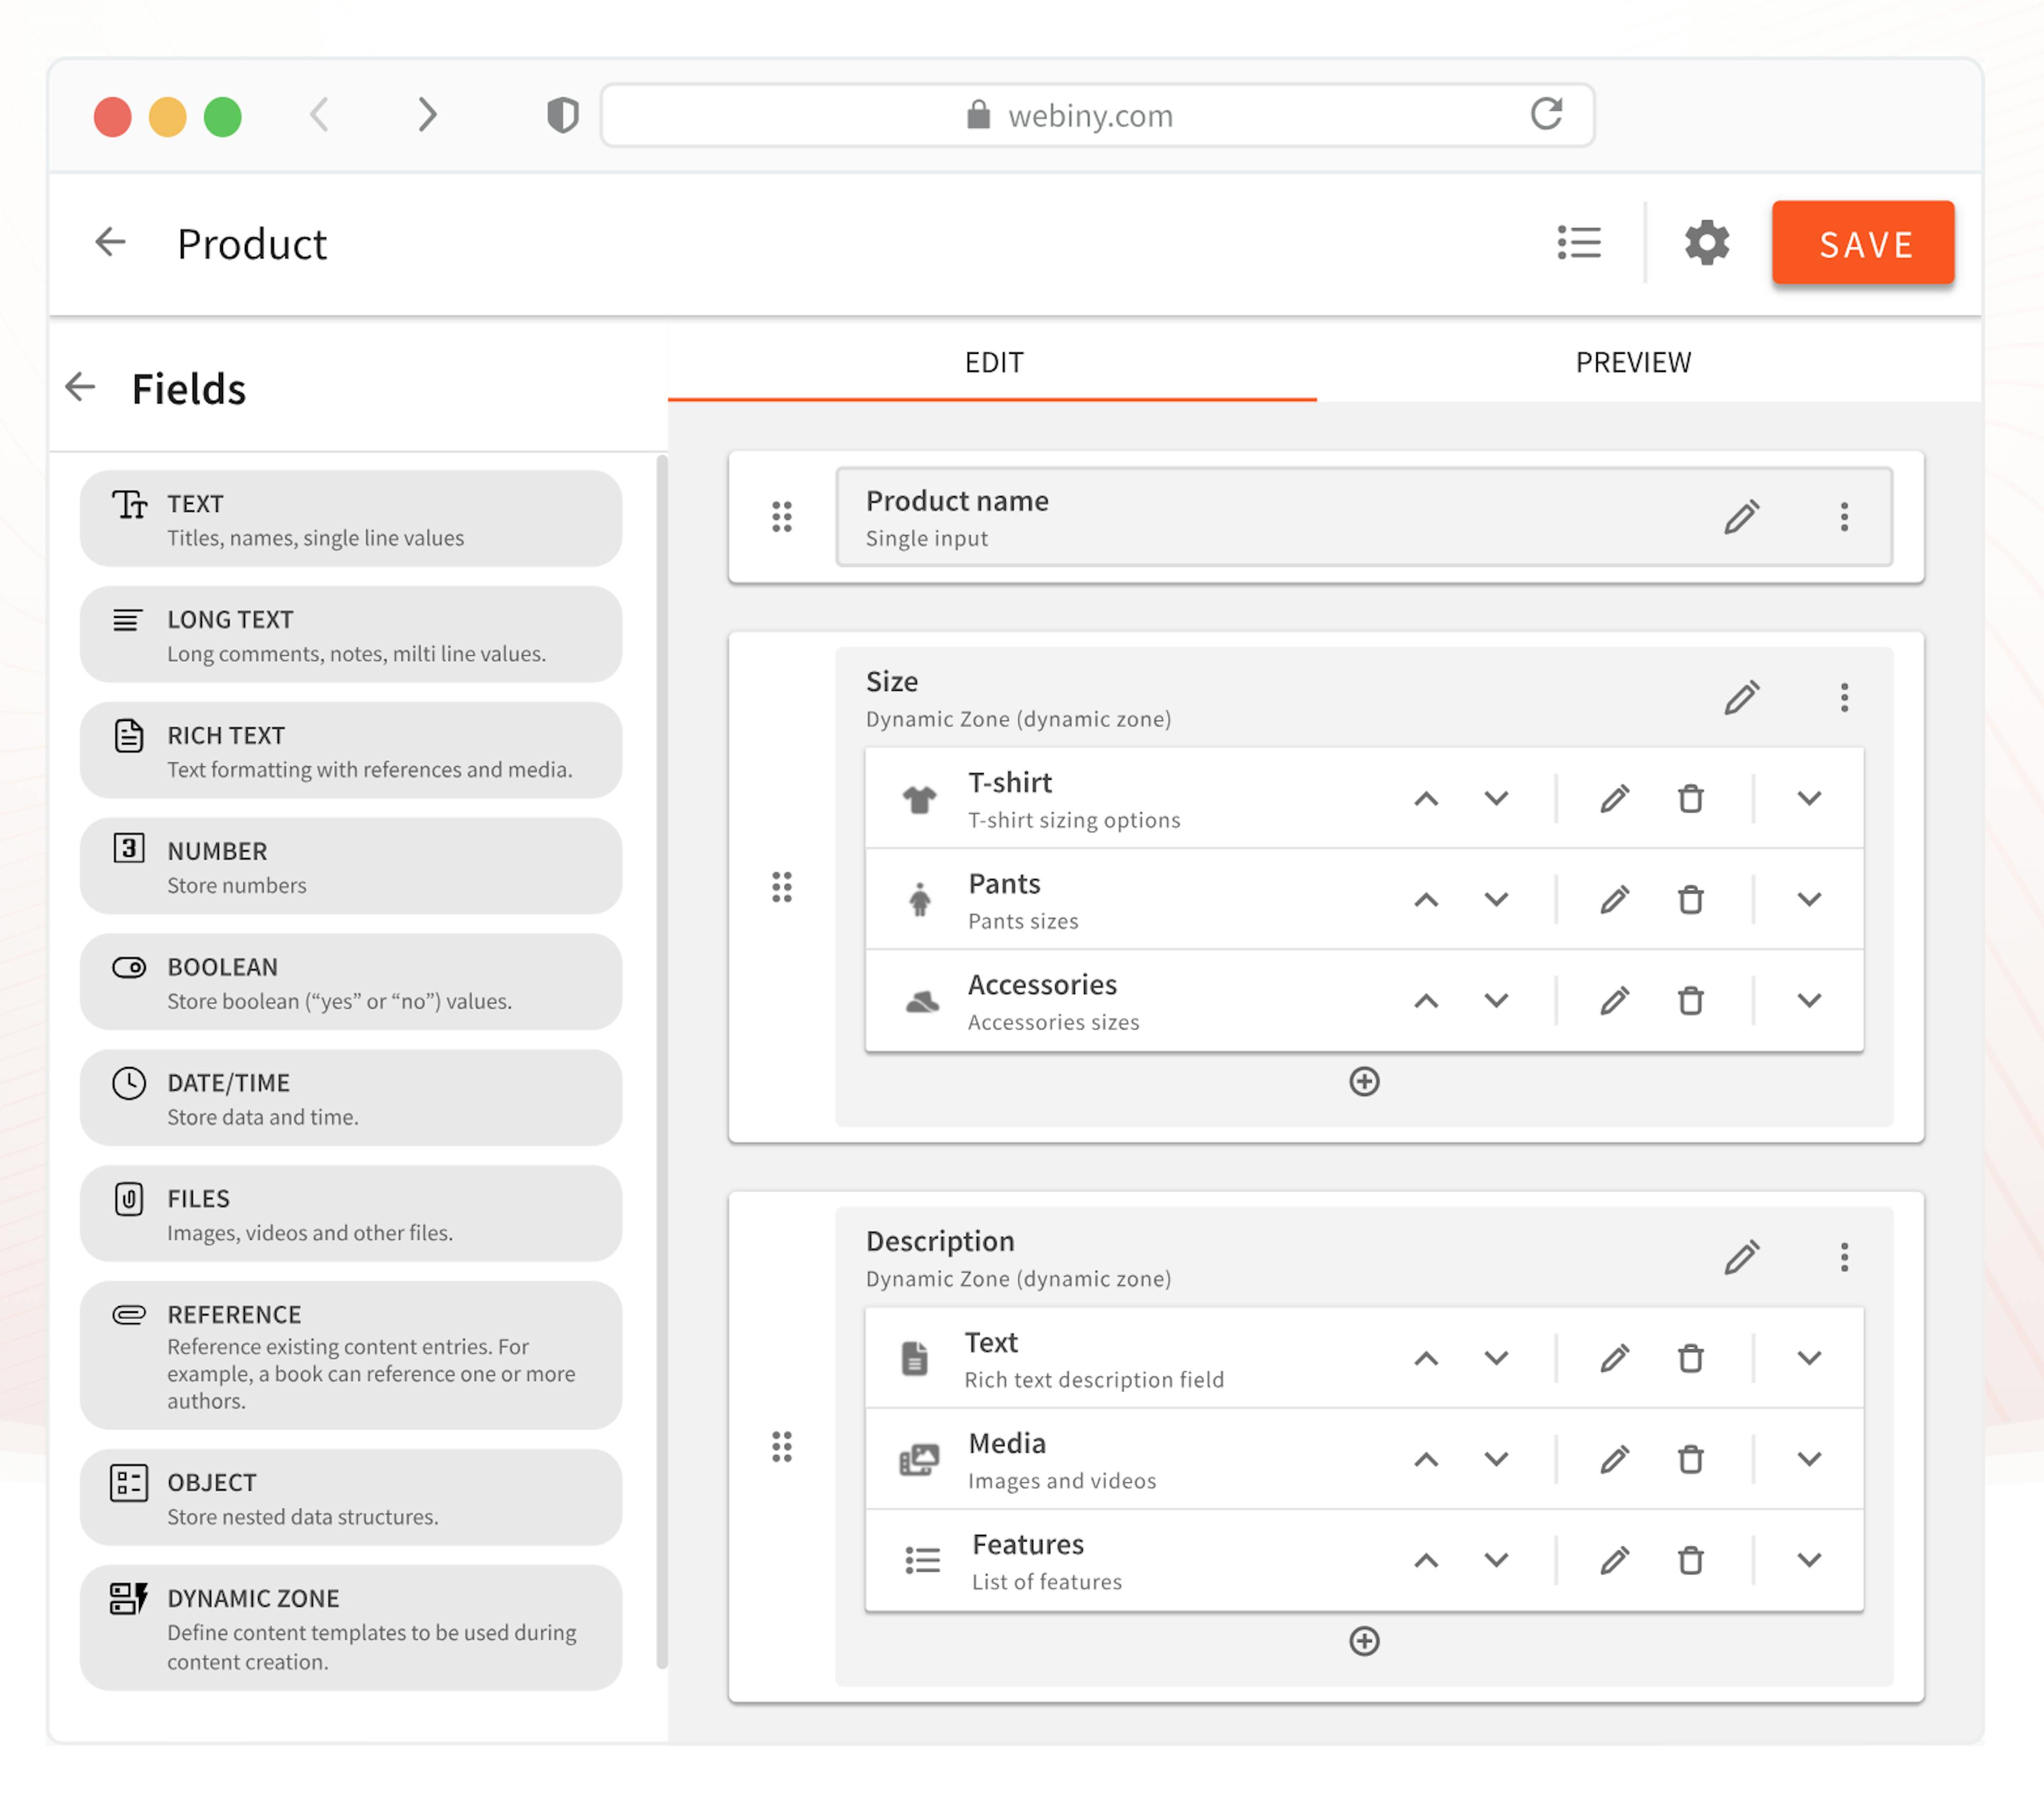Image resolution: width=2044 pixels, height=1793 pixels.
Task: Add a template with the plus icon under Accessories
Action: point(1364,1082)
